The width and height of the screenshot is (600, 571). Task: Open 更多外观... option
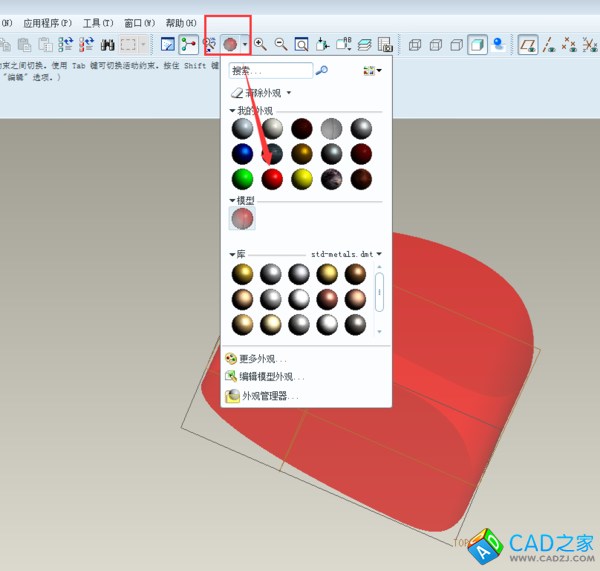click(x=262, y=358)
